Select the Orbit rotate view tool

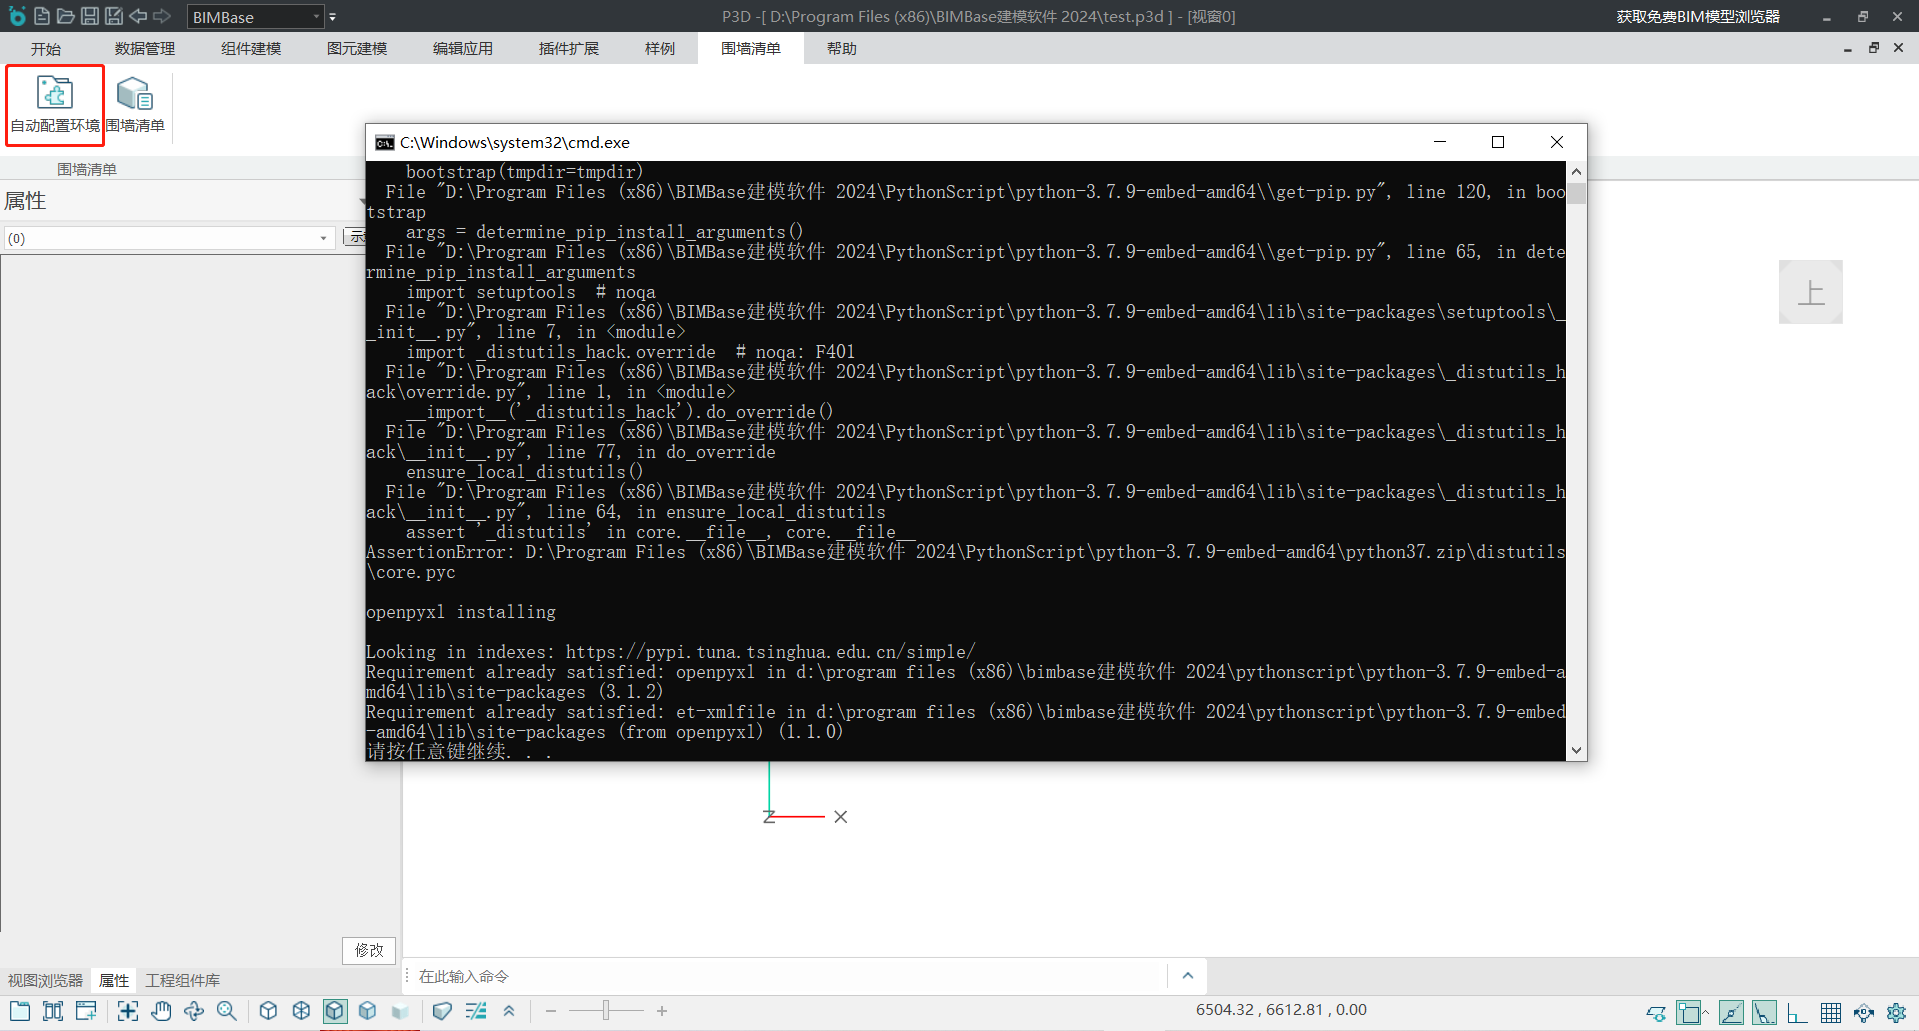click(194, 1011)
